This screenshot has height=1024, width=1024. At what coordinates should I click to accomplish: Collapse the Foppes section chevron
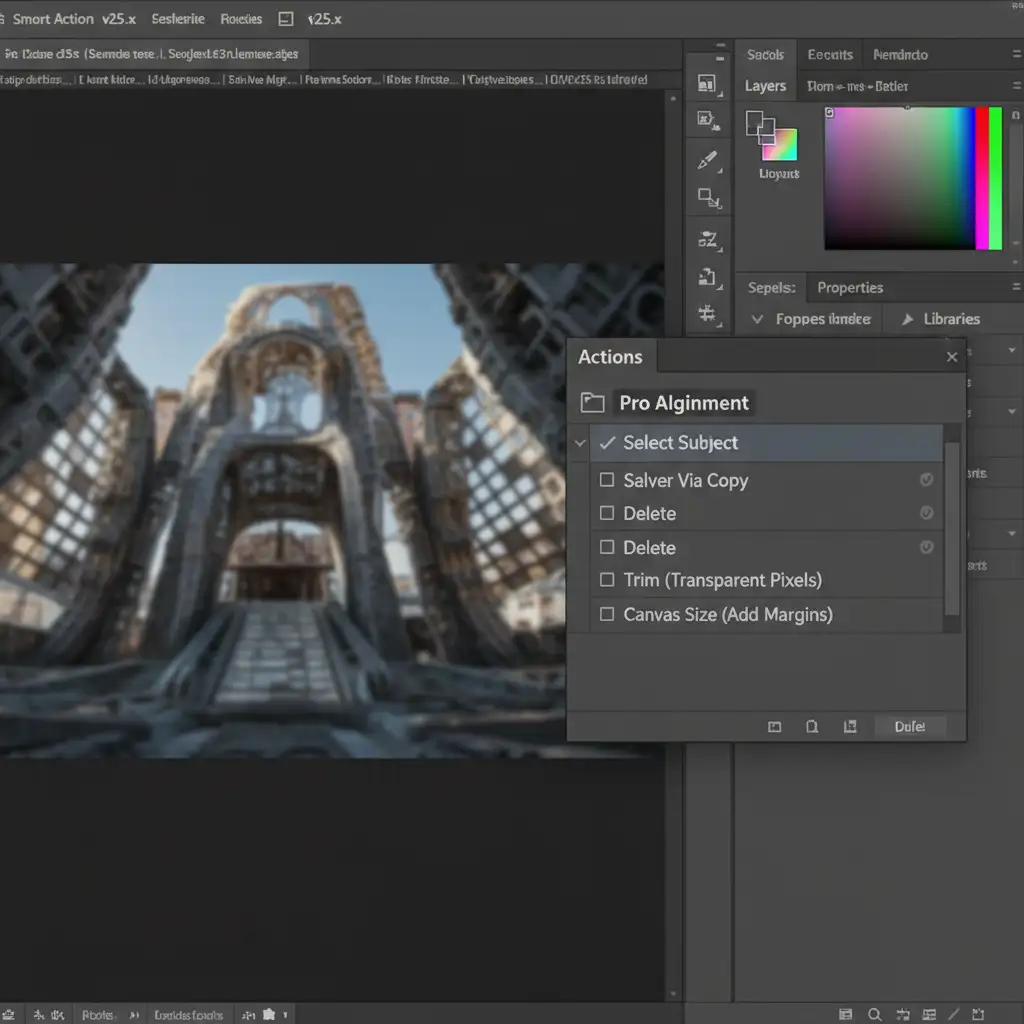(756, 319)
